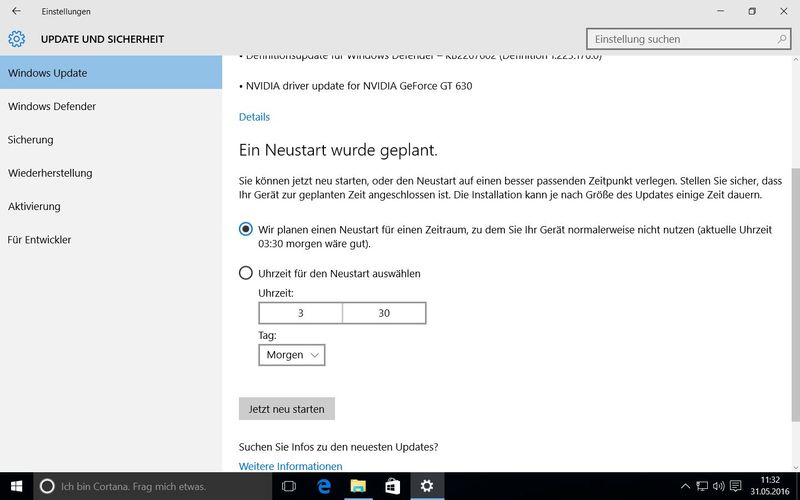Viewport: 800px width, 500px height.
Task: Open Windows Defender in the sidebar
Action: click(x=111, y=106)
